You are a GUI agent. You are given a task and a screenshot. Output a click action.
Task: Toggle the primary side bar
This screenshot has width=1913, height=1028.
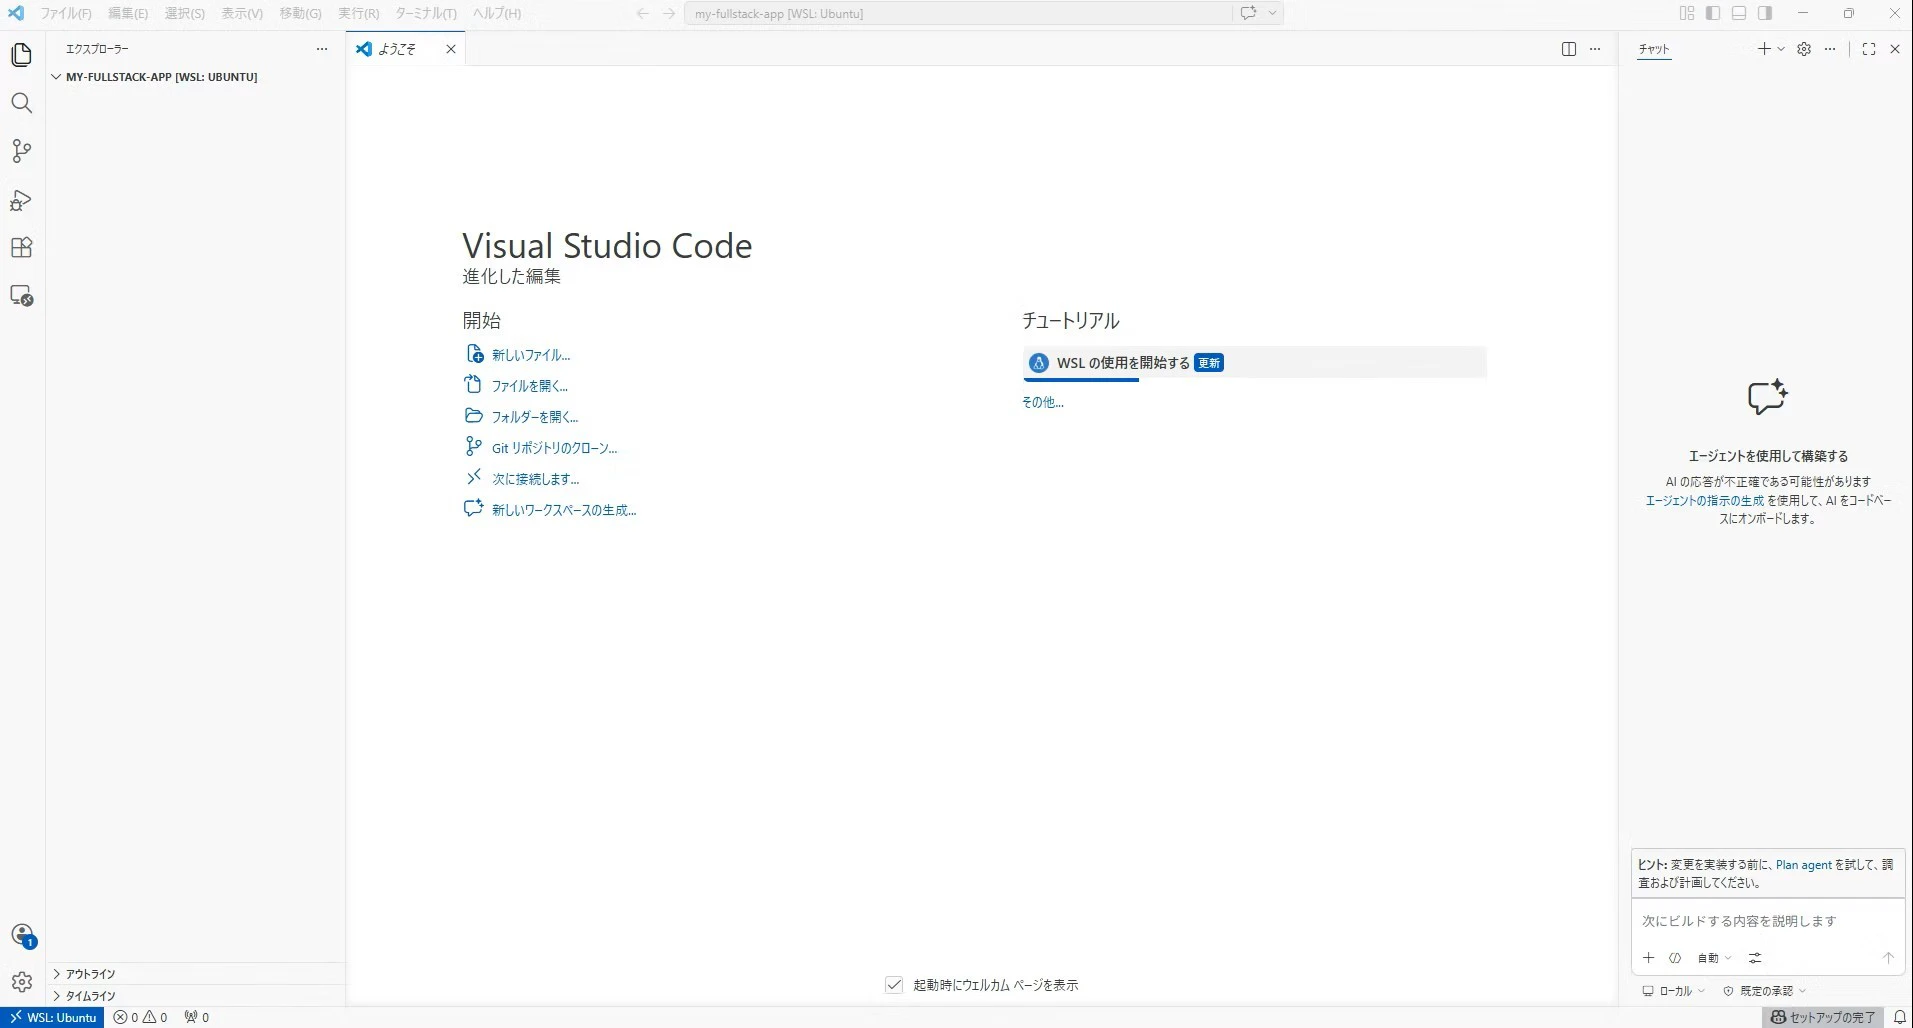coord(1713,13)
